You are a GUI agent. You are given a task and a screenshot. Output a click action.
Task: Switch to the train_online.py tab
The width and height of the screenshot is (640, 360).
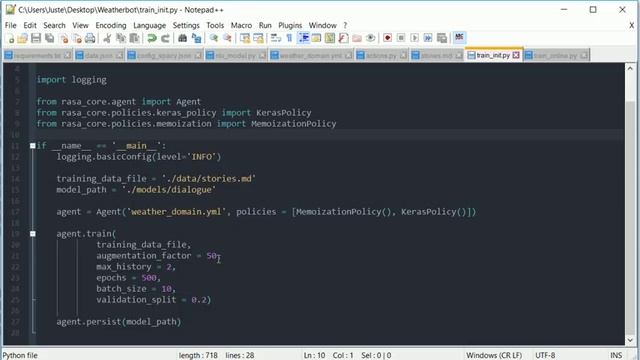(x=555, y=56)
